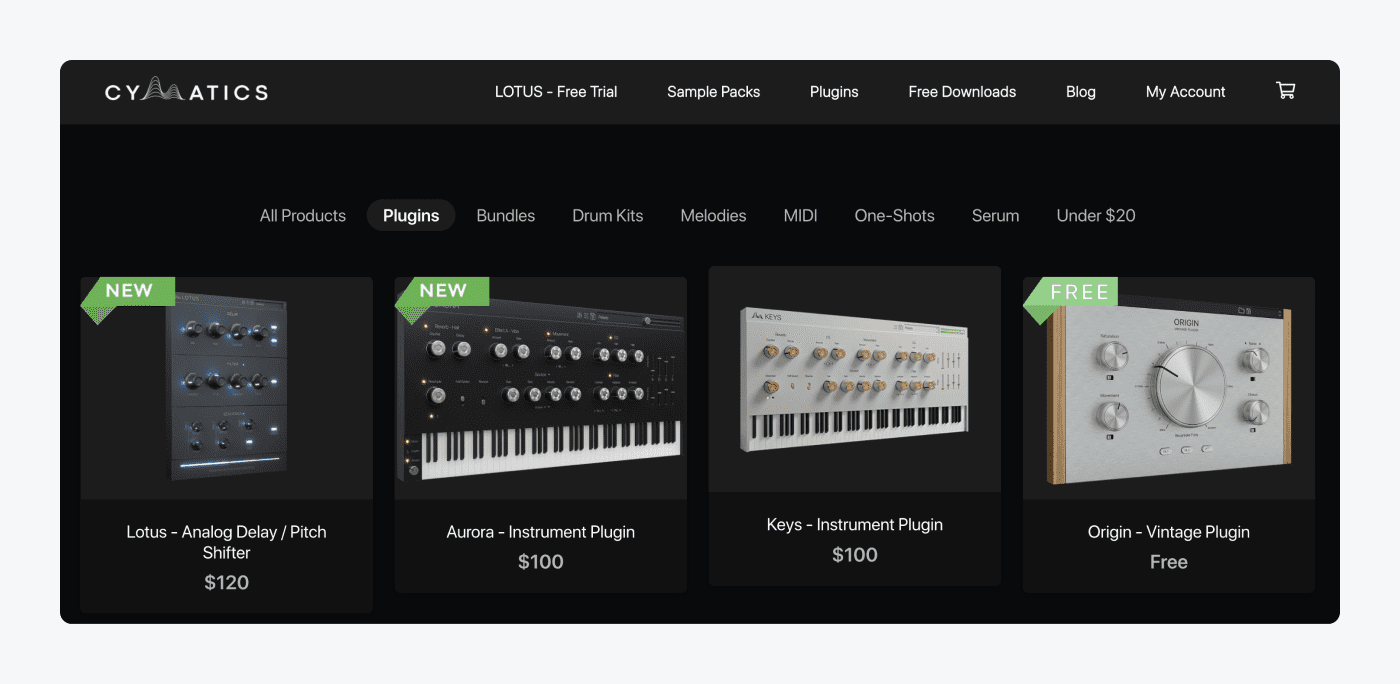Open the Origin plugin product image
This screenshot has width=1400, height=684.
point(1169,388)
